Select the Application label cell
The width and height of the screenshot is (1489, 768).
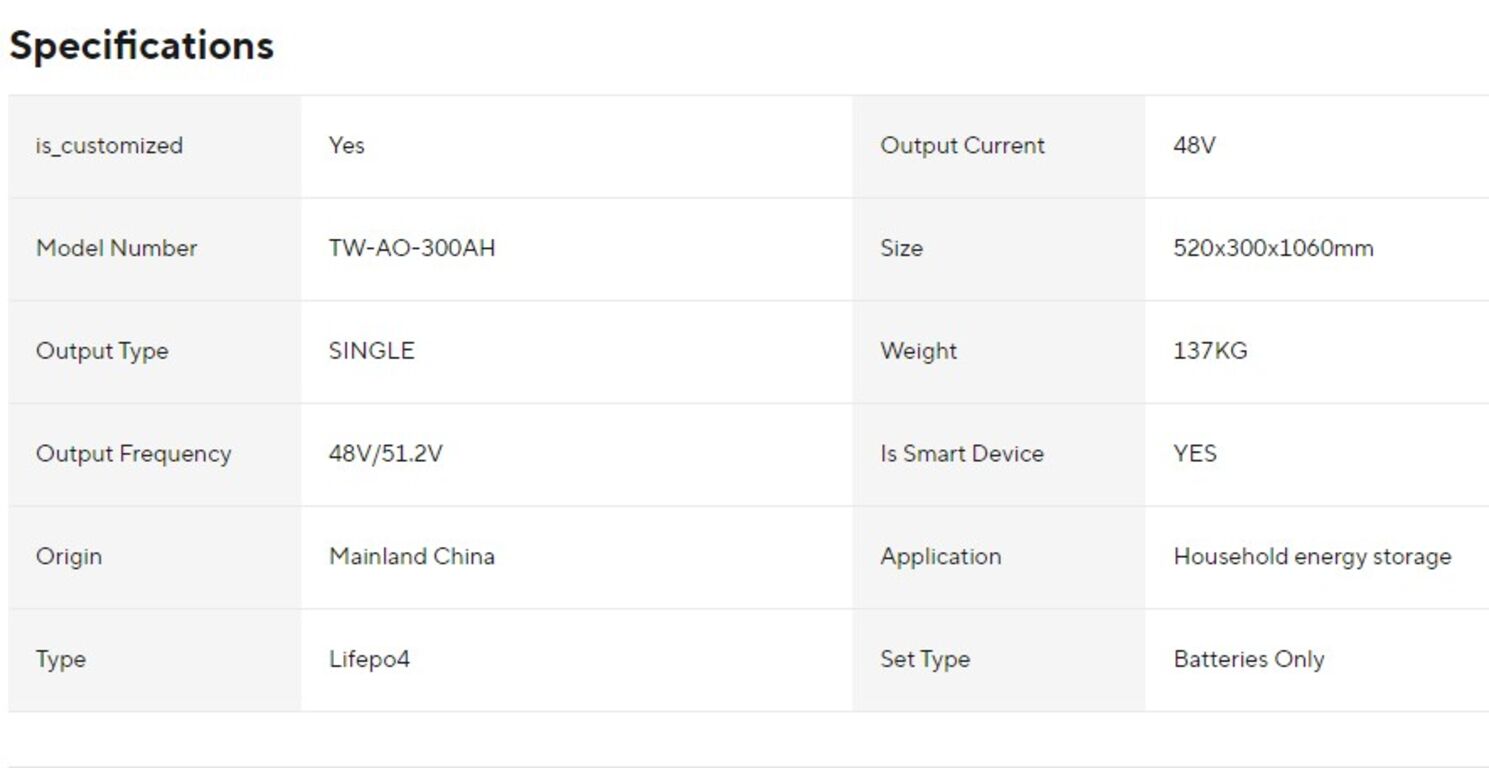999,557
